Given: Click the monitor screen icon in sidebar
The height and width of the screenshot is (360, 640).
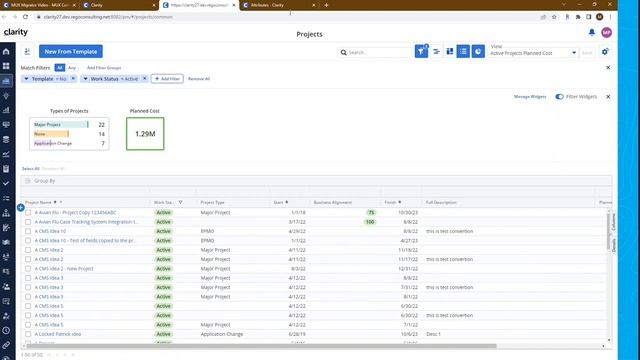Looking at the screenshot, I should point(6,125).
